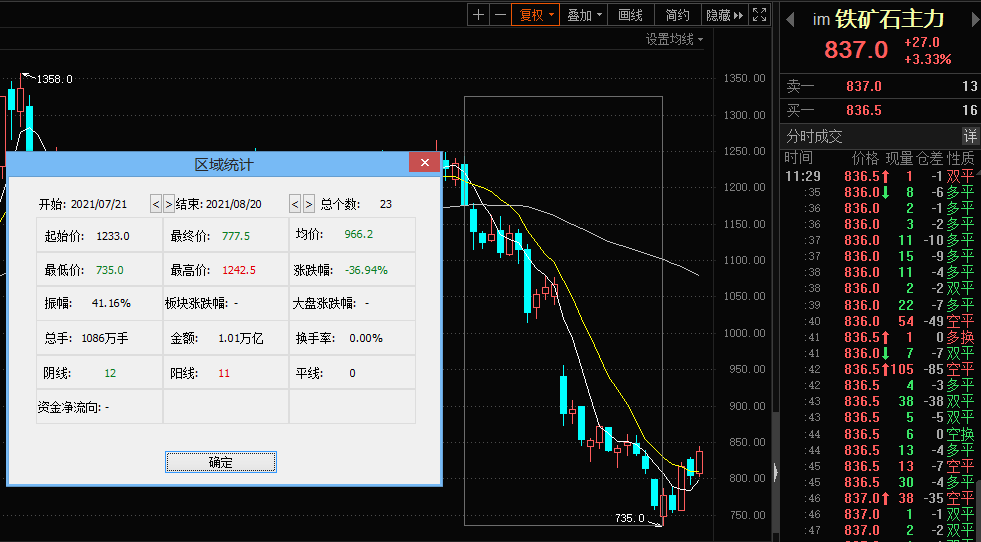
Task: Zoom in the chart with plus button
Action: (479, 15)
